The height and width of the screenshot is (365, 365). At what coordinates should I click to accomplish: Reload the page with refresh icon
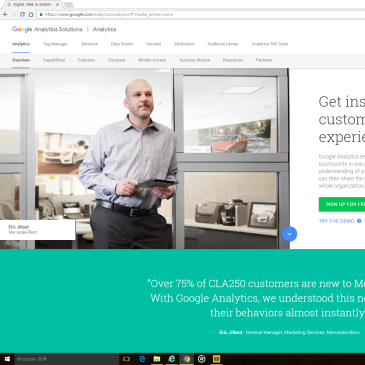click(x=22, y=14)
